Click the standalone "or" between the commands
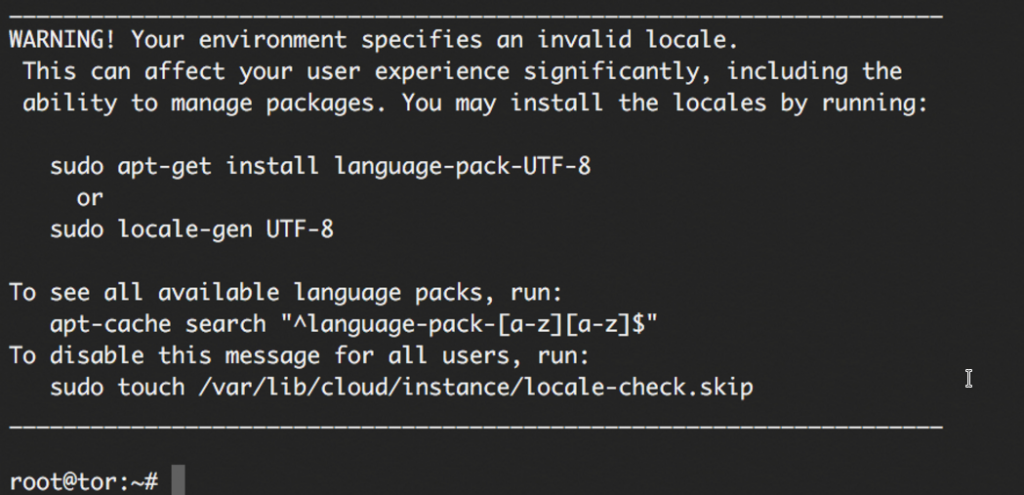Screen dimensions: 1024x495 (x=90, y=198)
